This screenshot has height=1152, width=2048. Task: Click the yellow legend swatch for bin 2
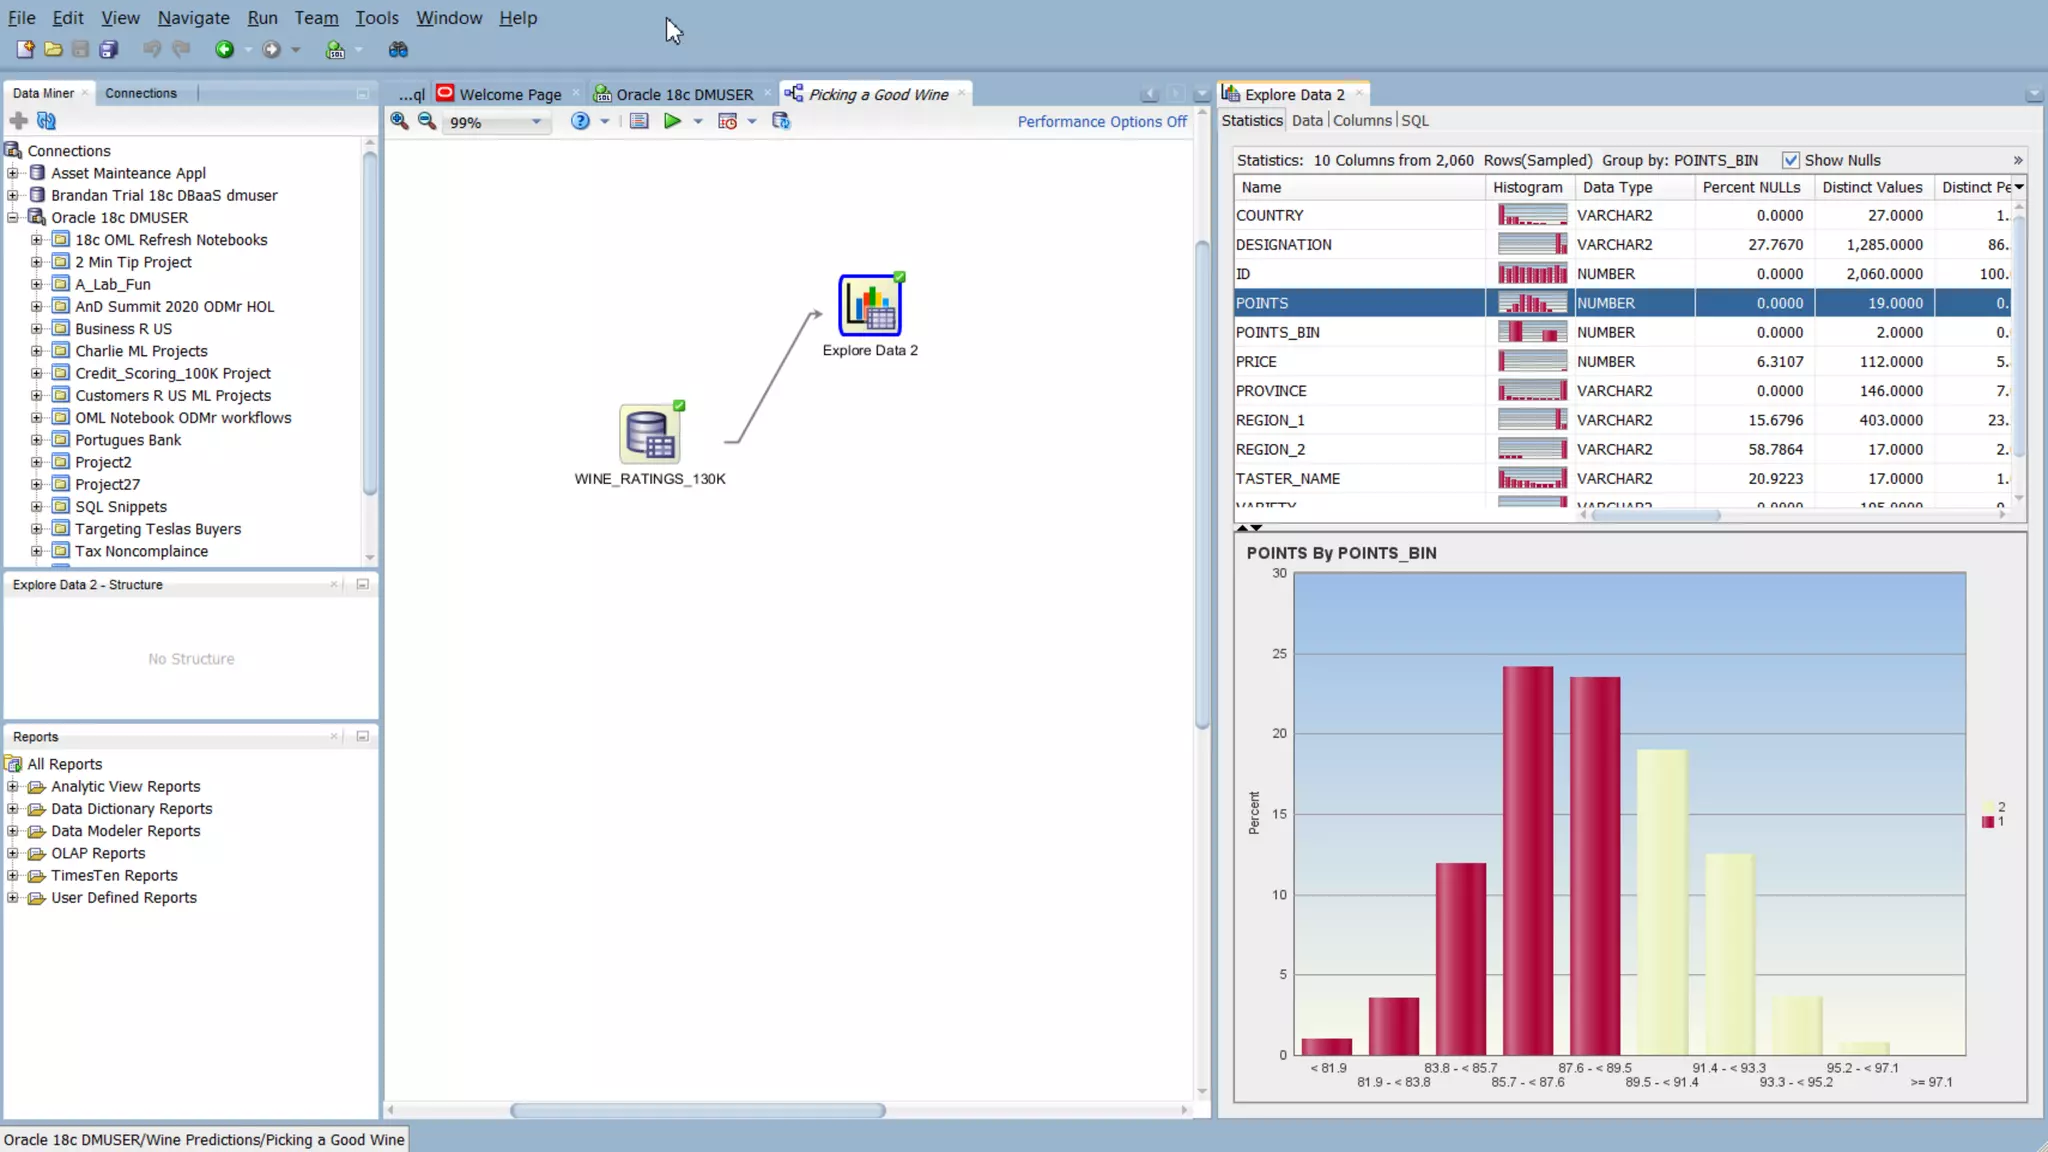pyautogui.click(x=1988, y=807)
